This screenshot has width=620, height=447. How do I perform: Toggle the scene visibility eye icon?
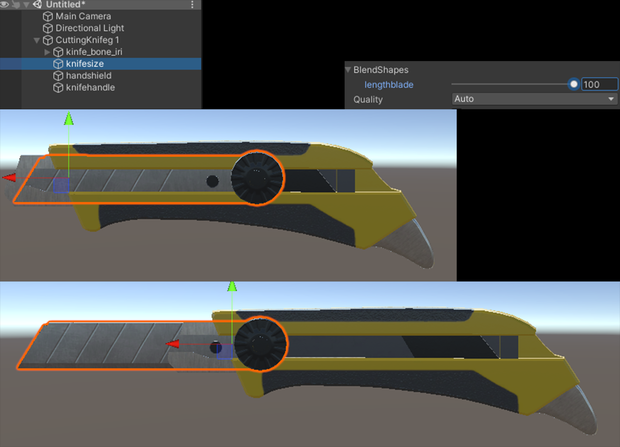pos(4,4)
